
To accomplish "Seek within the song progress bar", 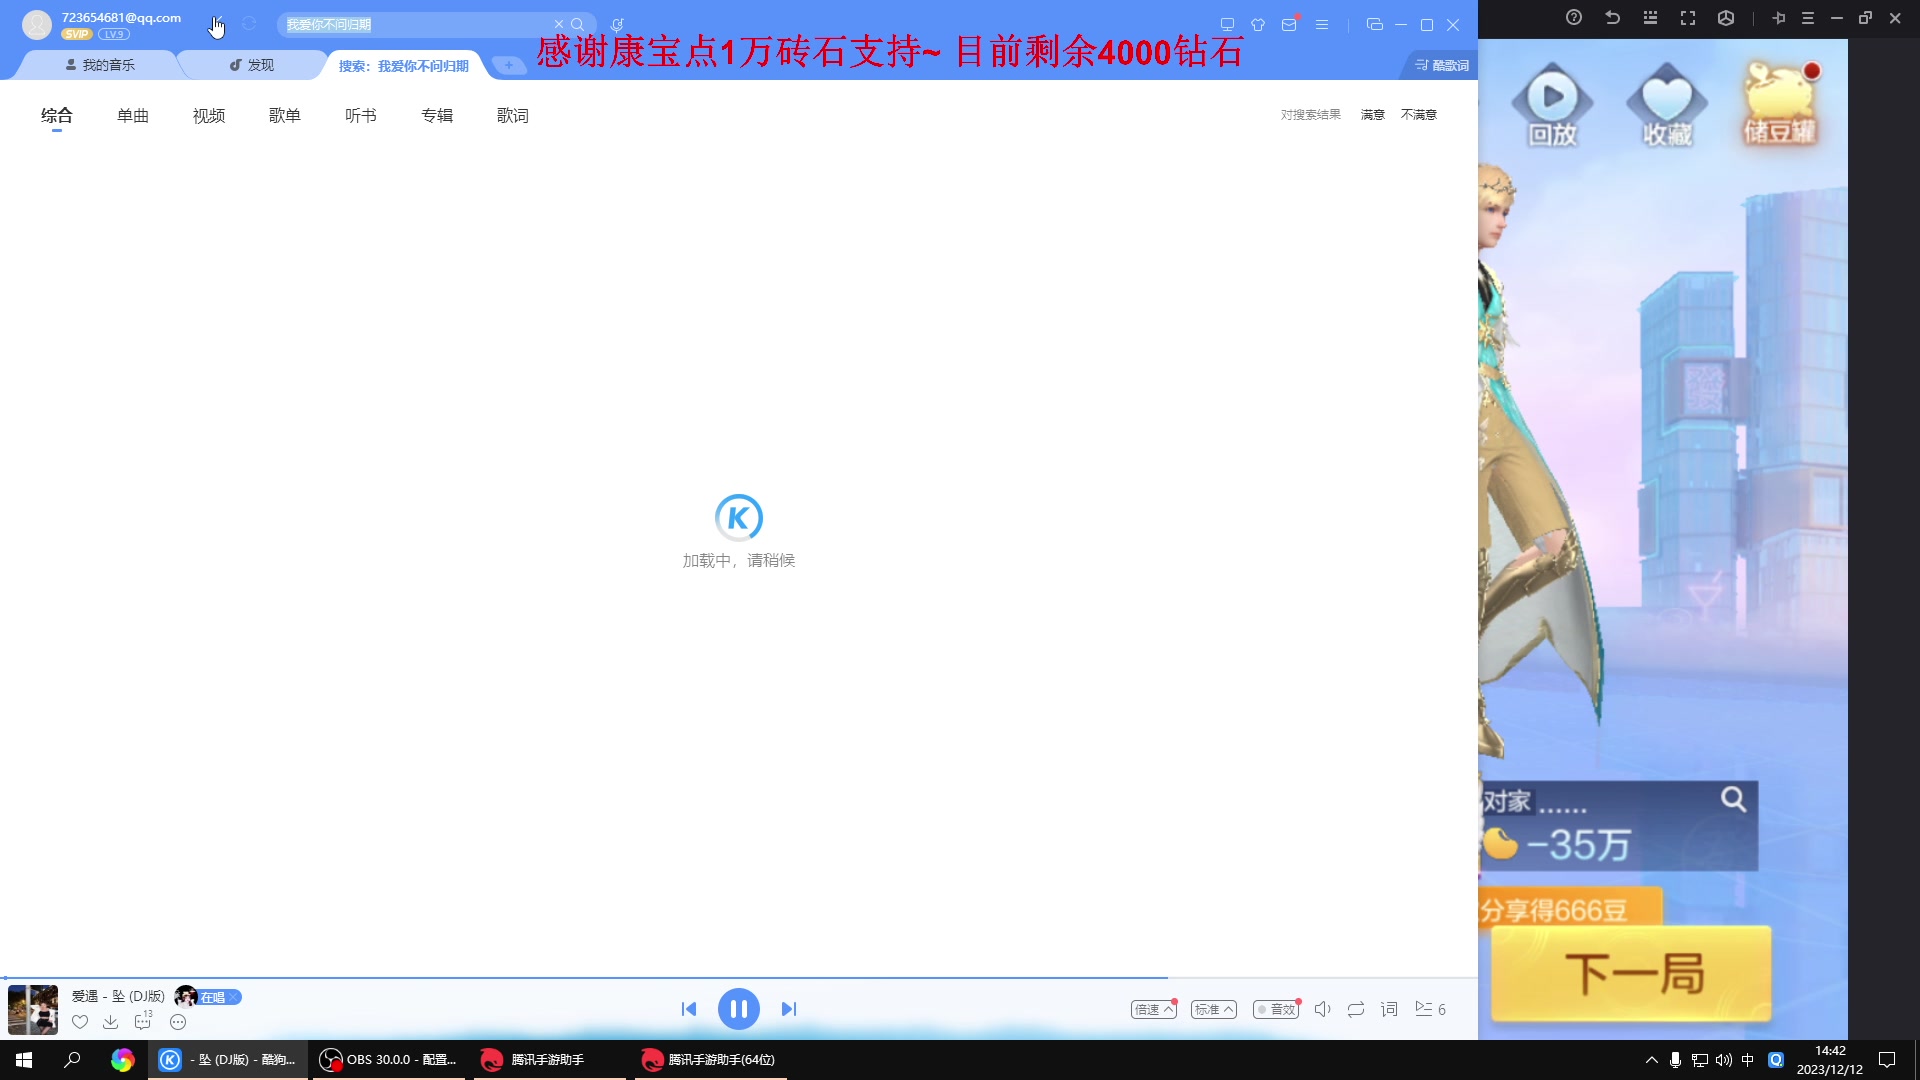I will coord(739,977).
